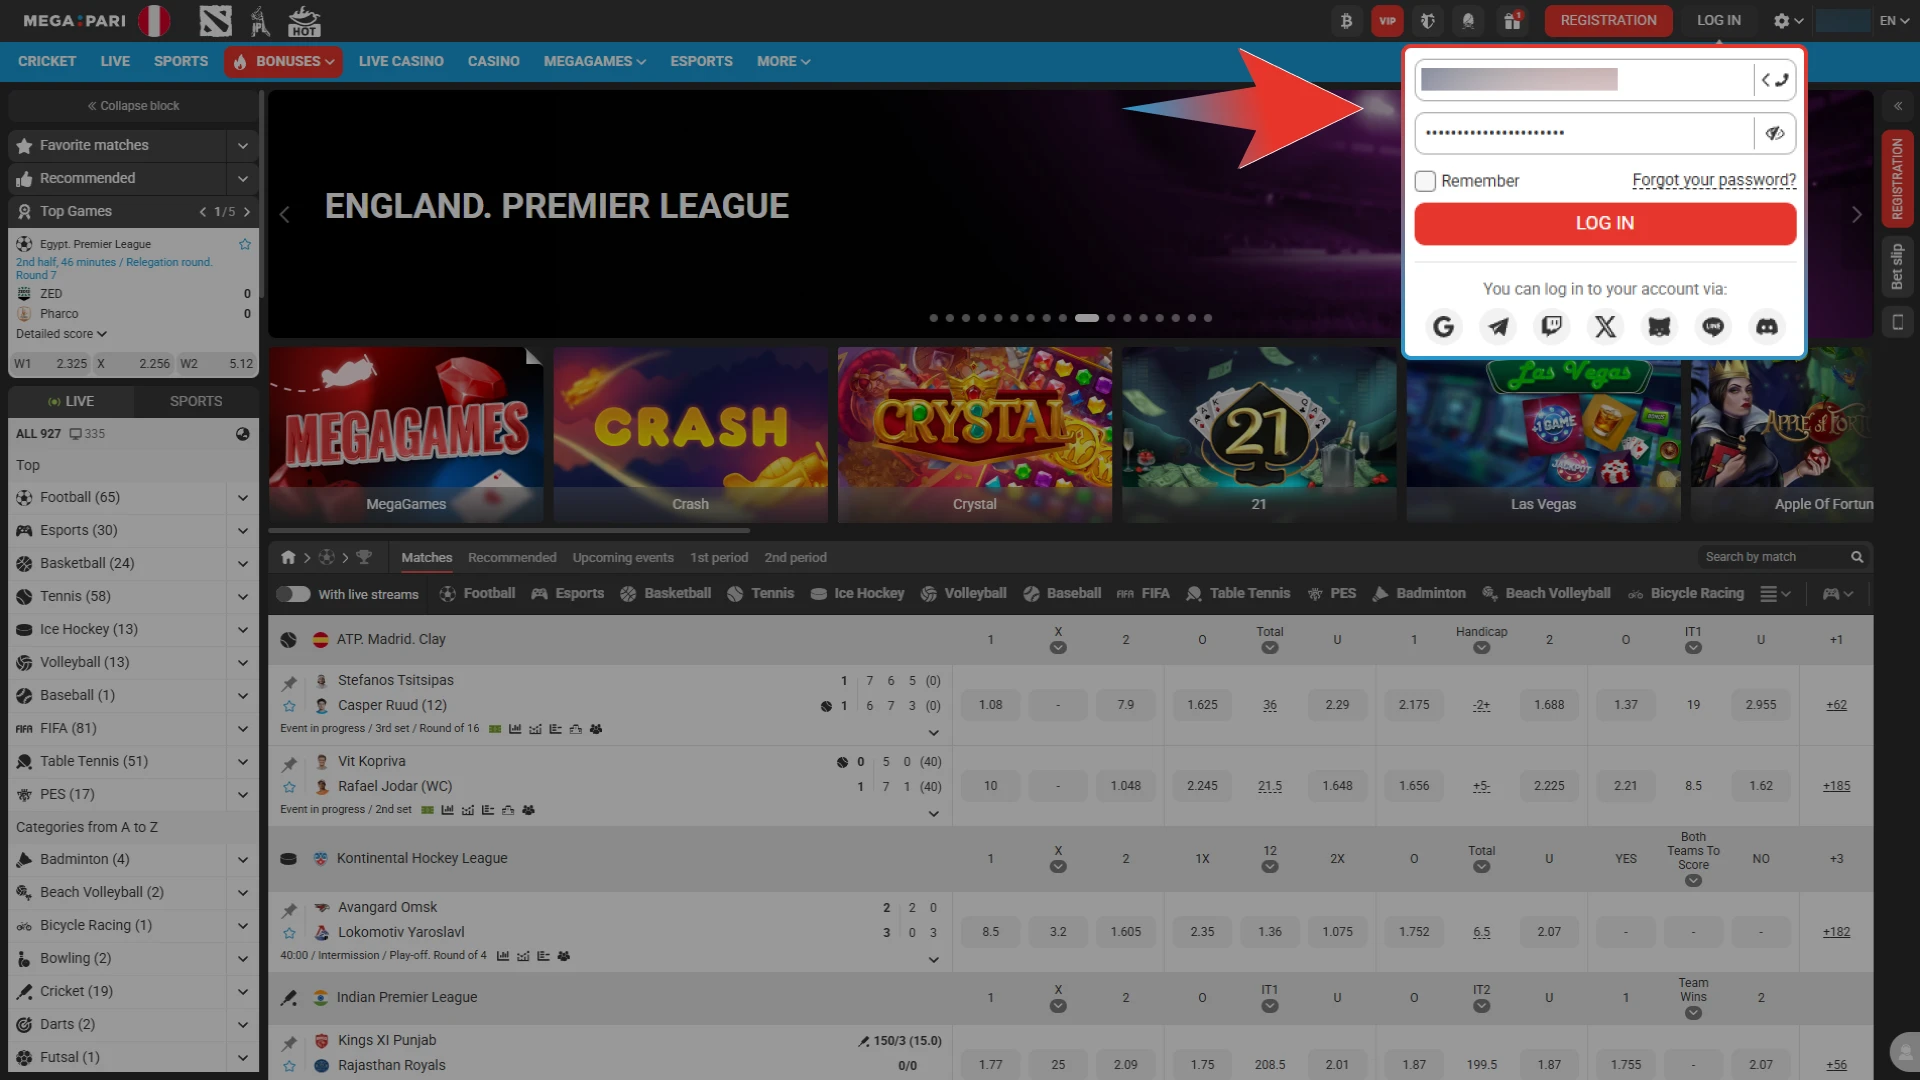
Task: Show the password with the eye icon
Action: (x=1775, y=133)
